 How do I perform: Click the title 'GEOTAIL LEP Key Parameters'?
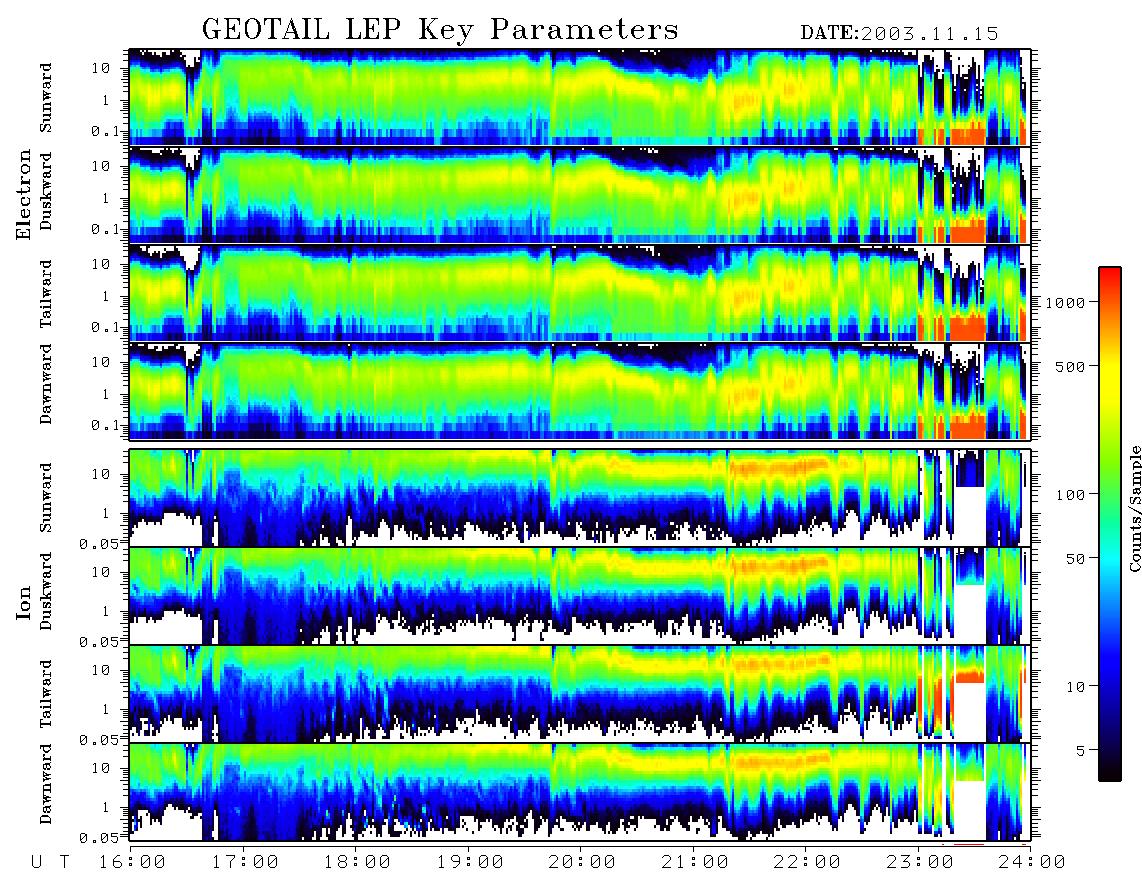pos(440,30)
